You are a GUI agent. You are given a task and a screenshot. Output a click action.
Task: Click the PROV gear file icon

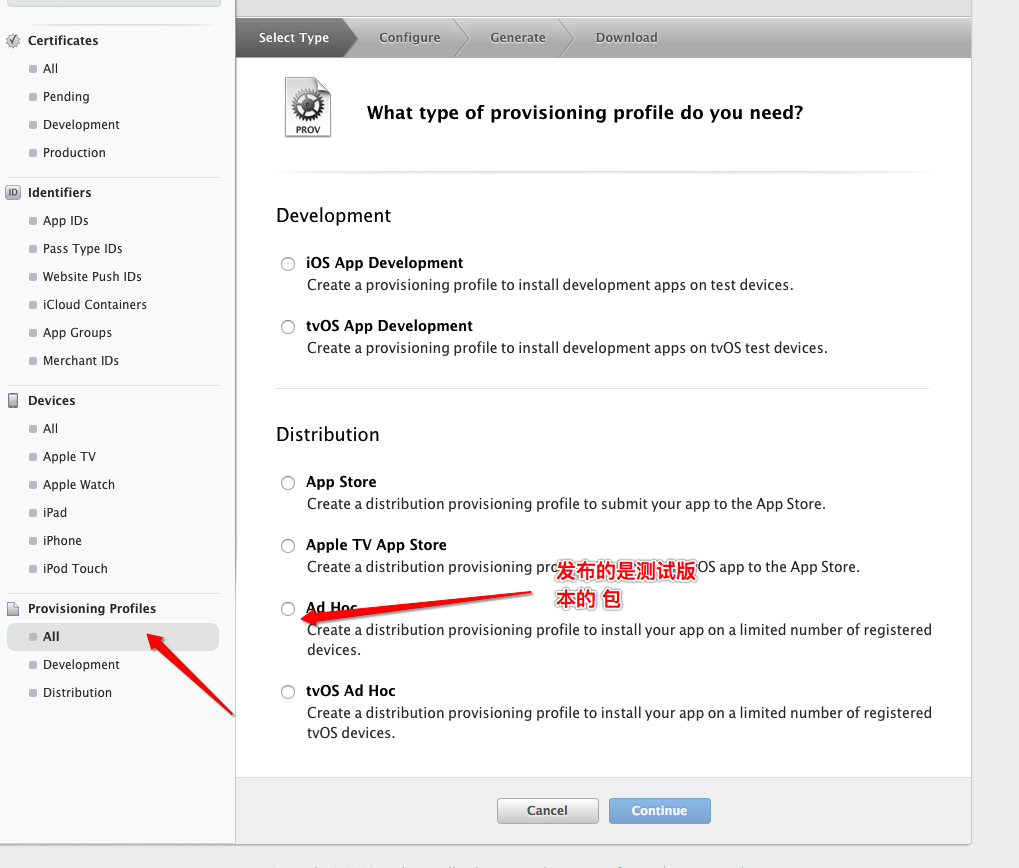[x=308, y=107]
